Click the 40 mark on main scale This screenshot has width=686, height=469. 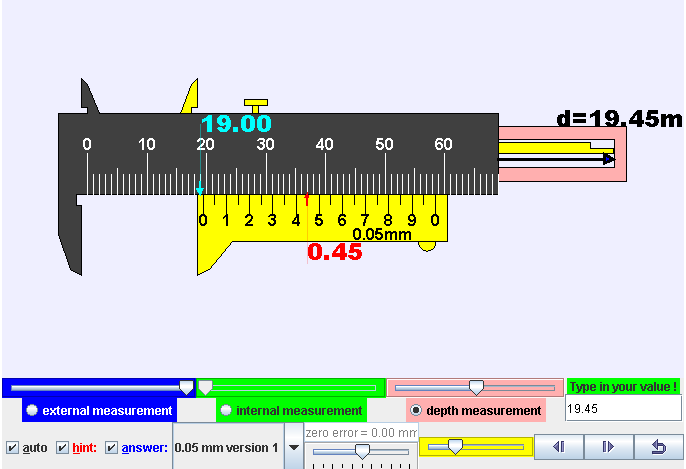click(325, 144)
